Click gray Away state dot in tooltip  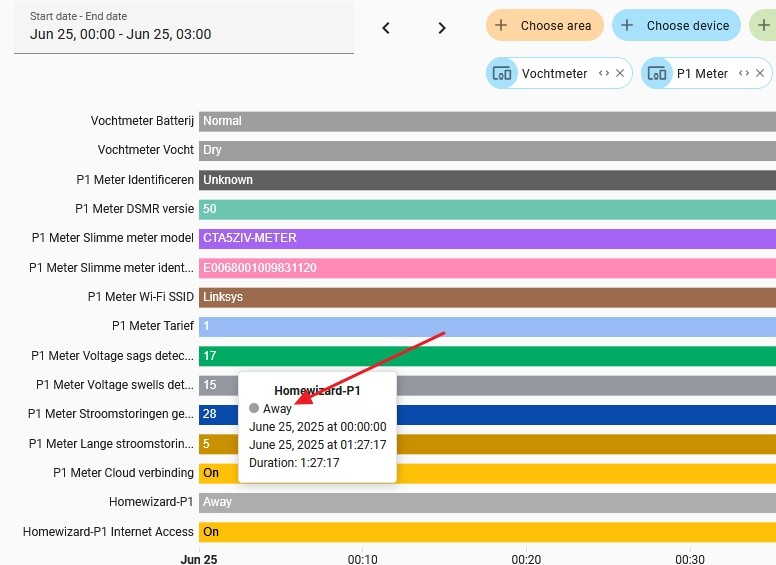[254, 408]
